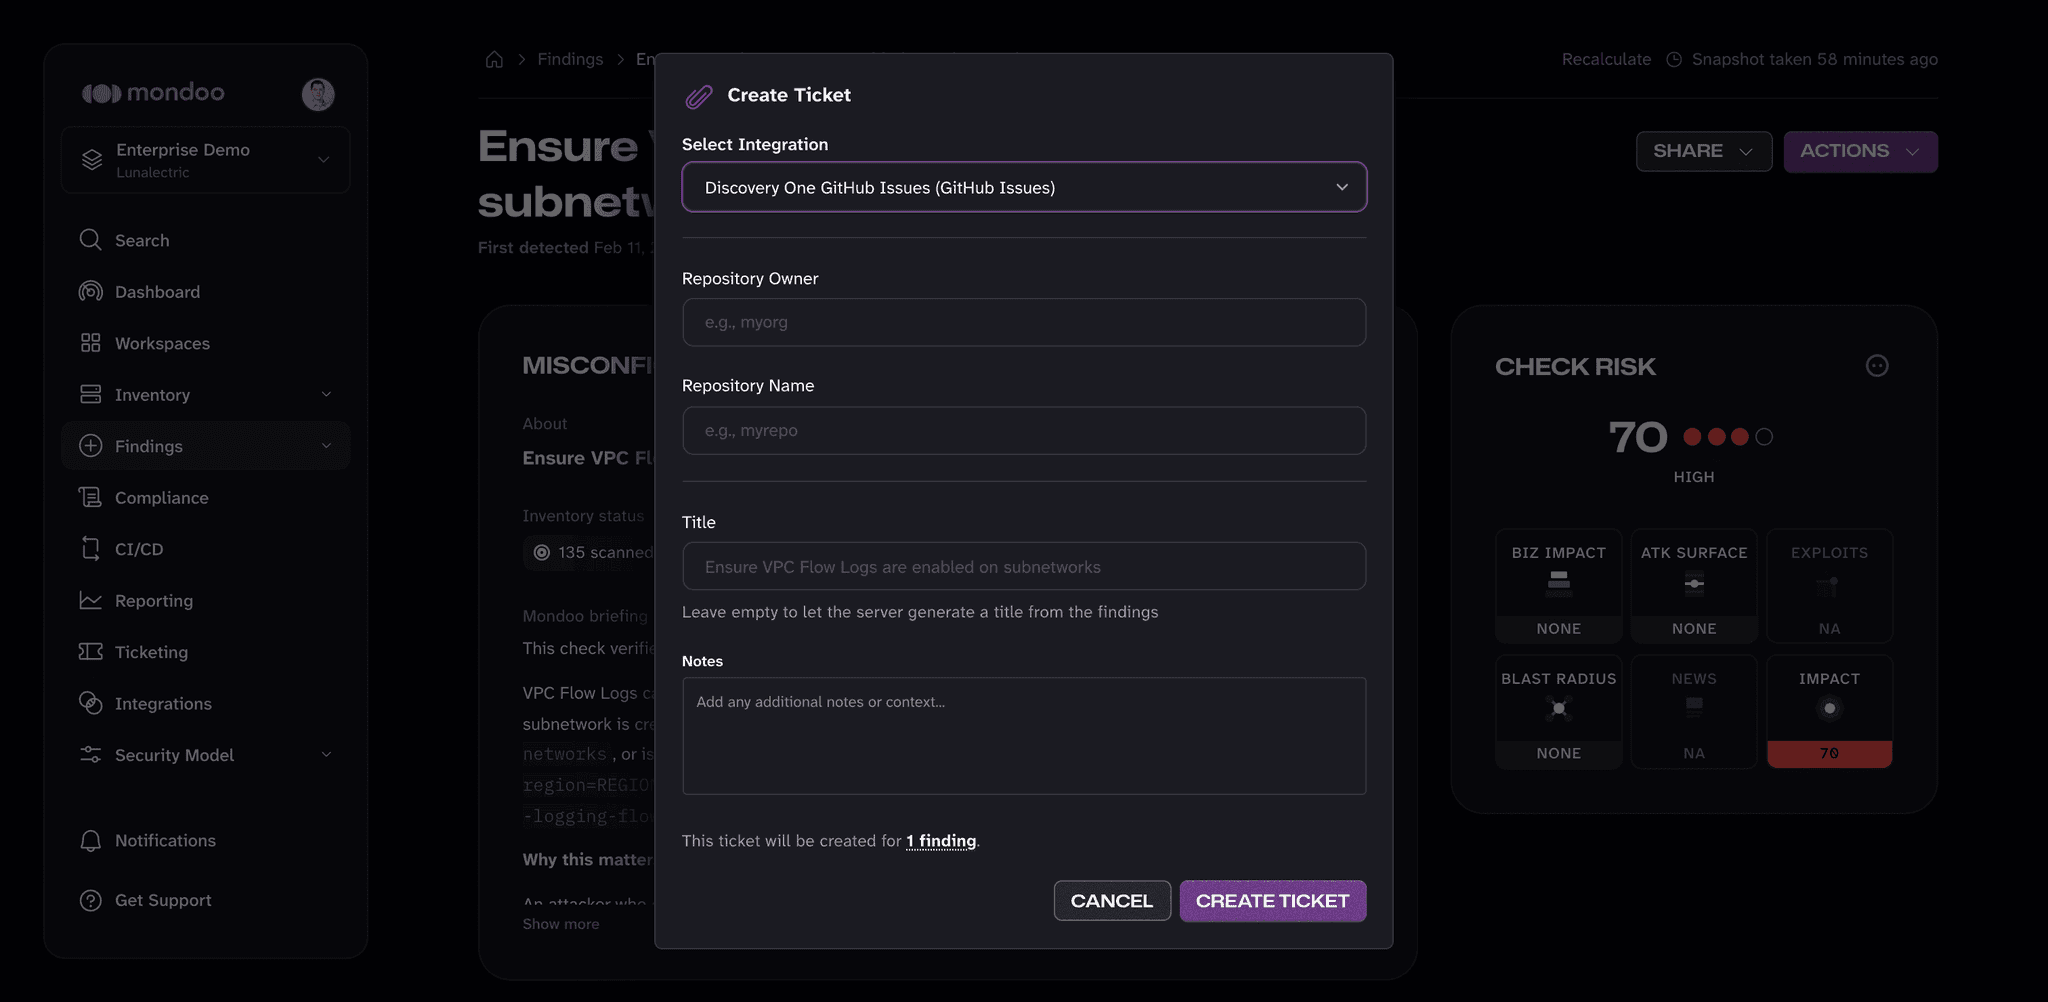Click the BLAST RADIUS risk tile

(x=1558, y=711)
